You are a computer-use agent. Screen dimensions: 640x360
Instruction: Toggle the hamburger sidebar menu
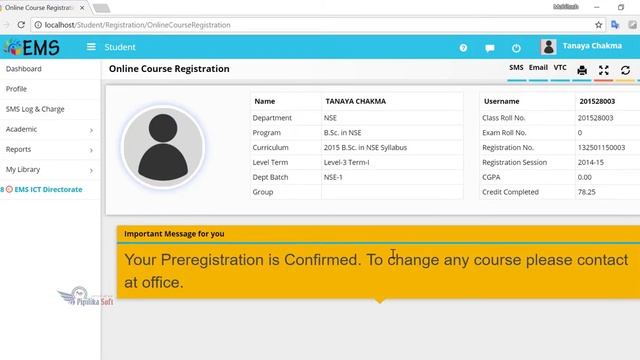tap(91, 47)
